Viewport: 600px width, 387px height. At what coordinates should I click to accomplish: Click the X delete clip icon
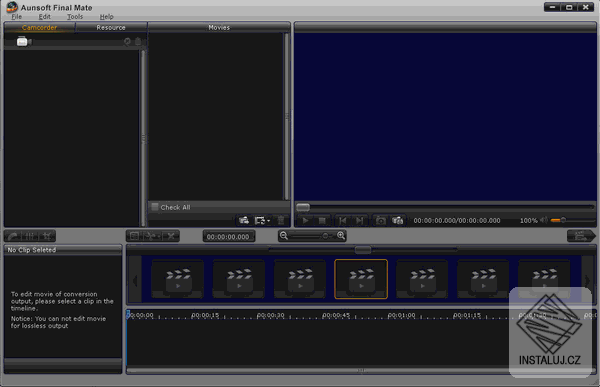tap(171, 236)
